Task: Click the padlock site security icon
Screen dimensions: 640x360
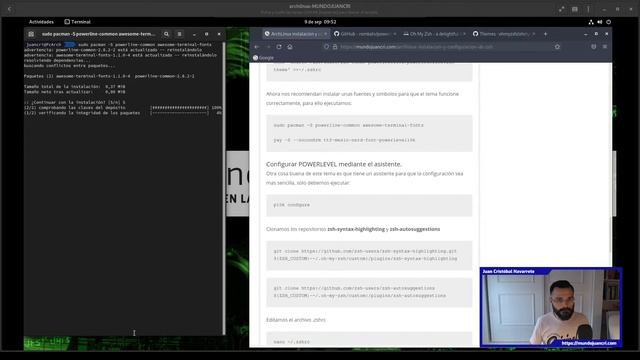Action: (335, 47)
